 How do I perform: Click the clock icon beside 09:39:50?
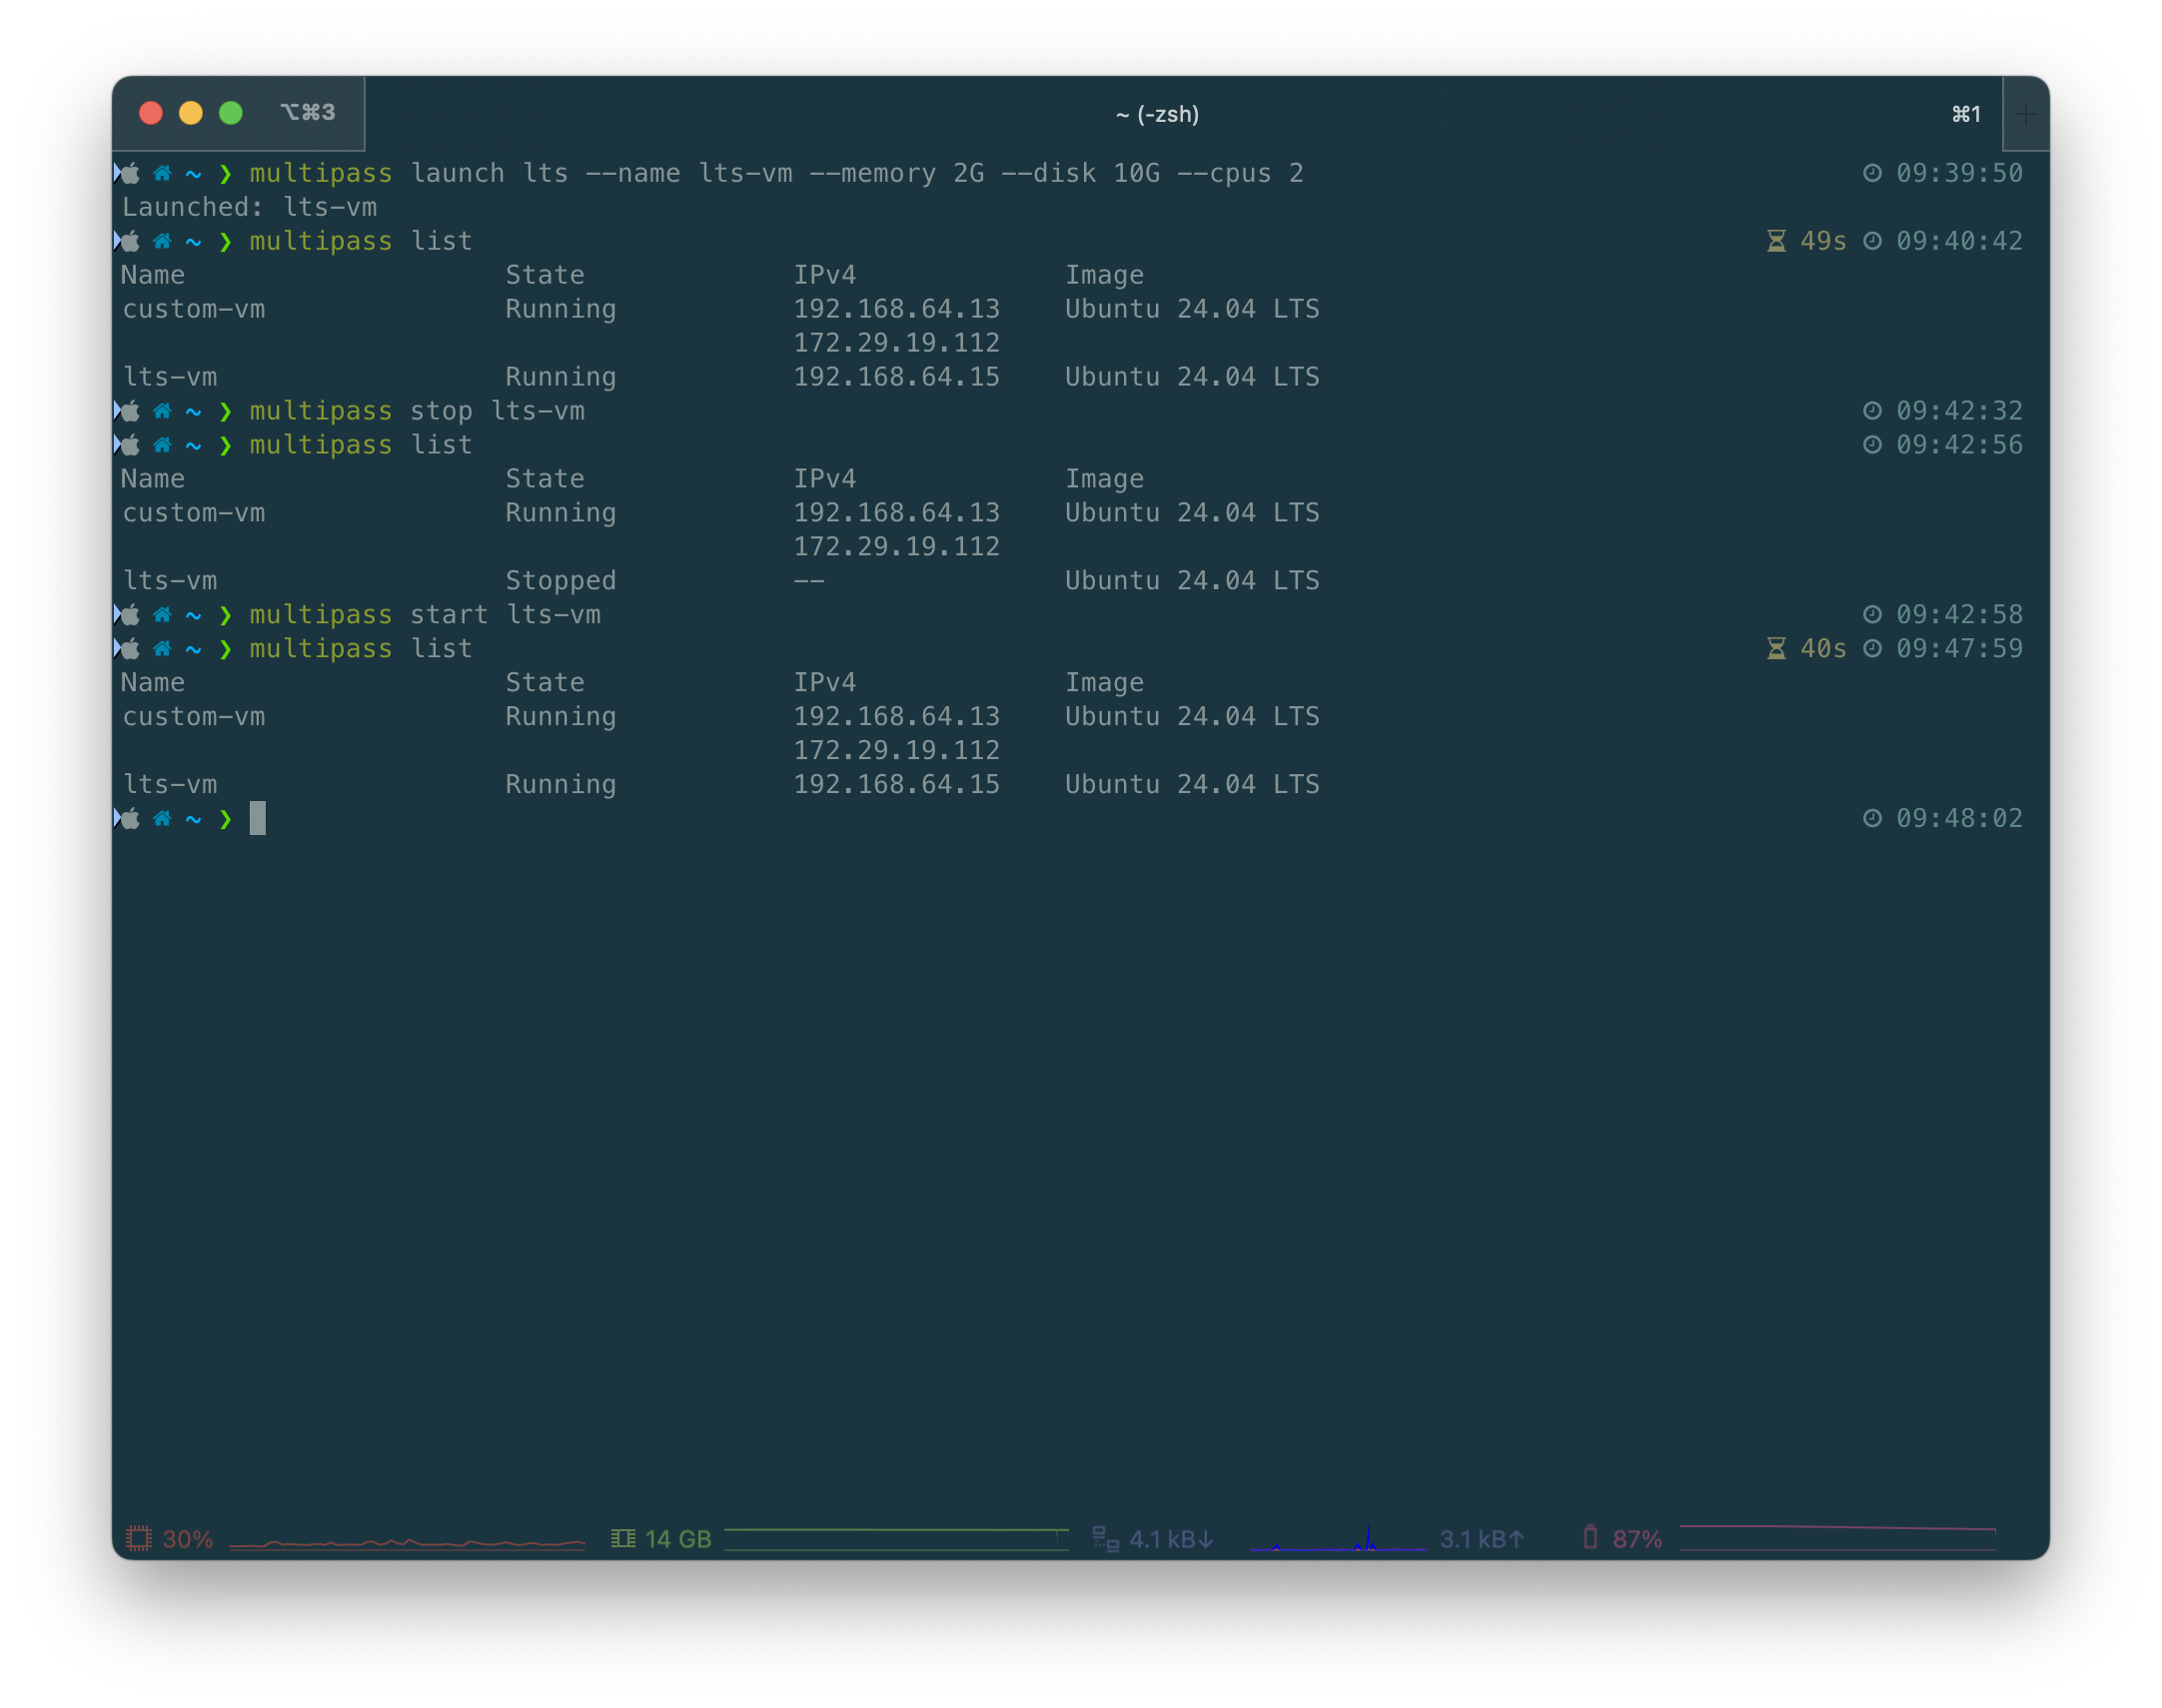pyautogui.click(x=1872, y=173)
